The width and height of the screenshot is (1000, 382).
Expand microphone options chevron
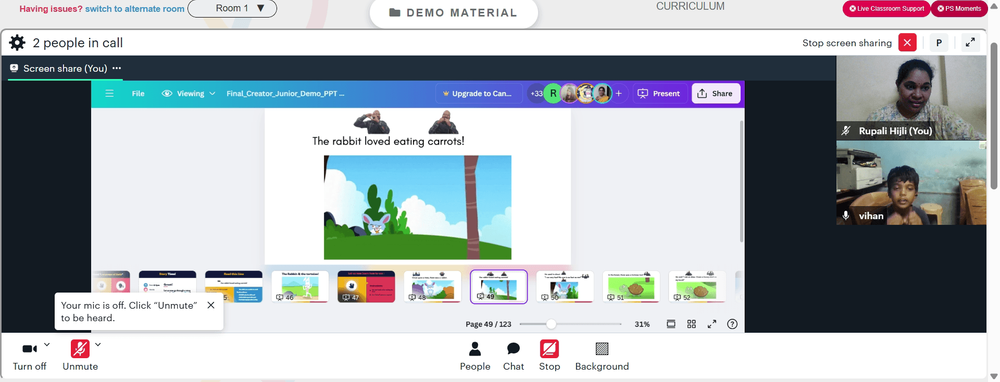tap(98, 345)
